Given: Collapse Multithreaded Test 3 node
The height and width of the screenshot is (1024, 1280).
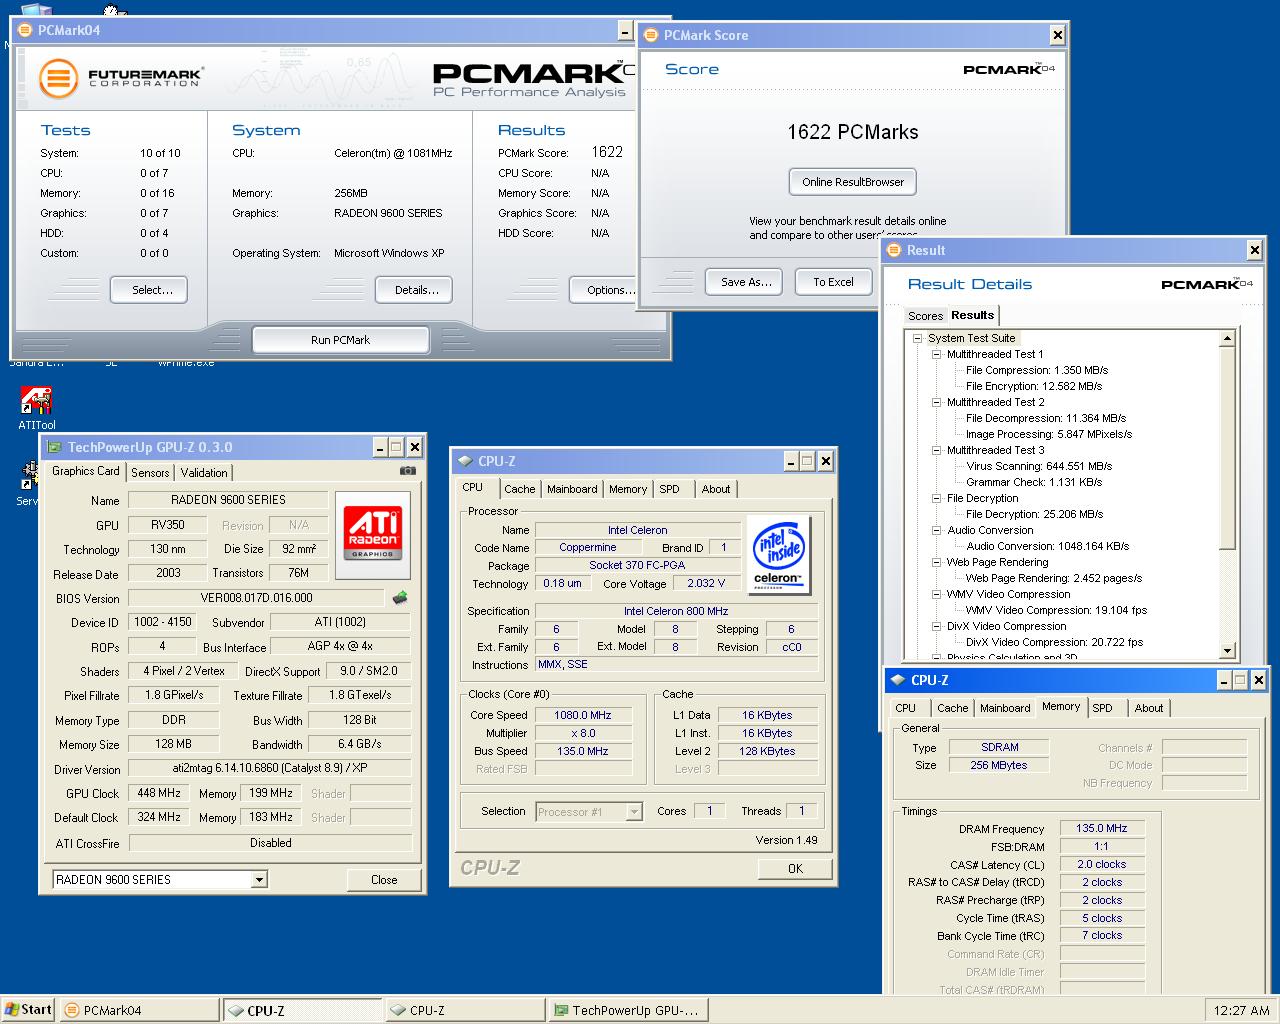Looking at the screenshot, I should 936,450.
